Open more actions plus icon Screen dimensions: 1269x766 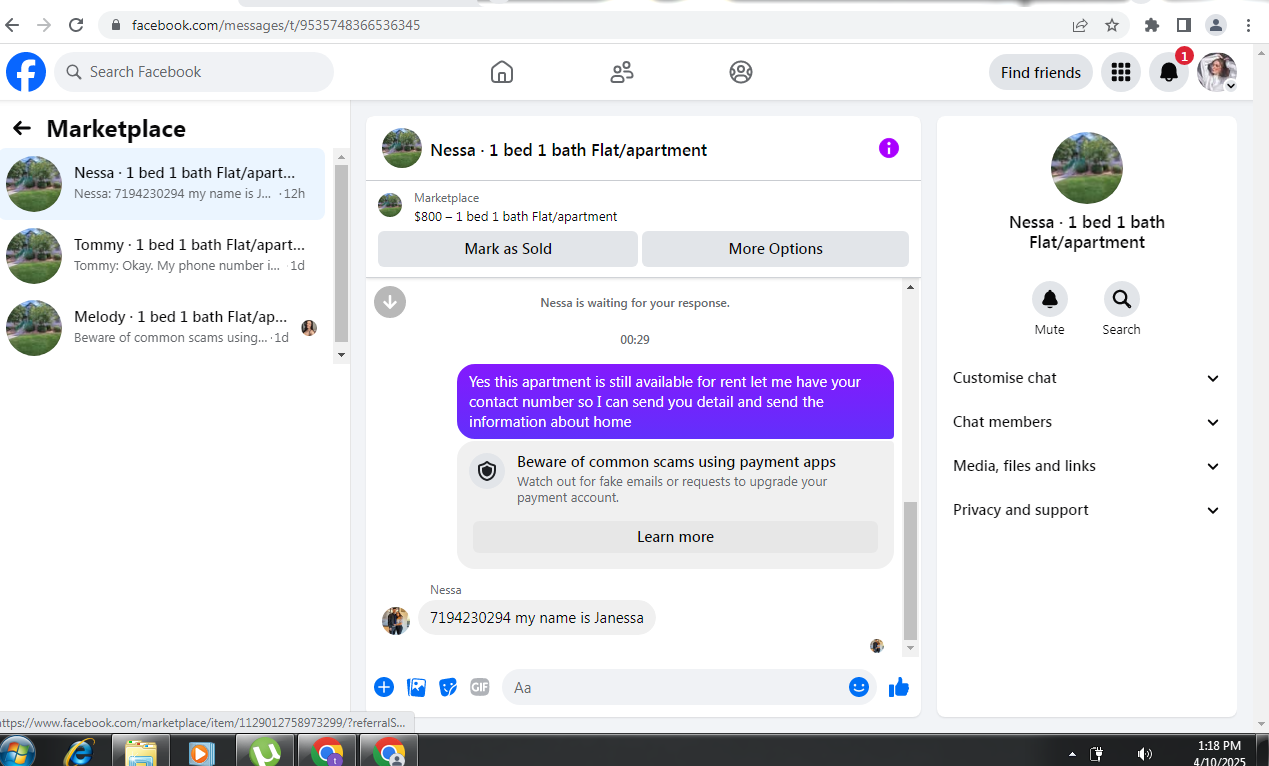point(384,687)
